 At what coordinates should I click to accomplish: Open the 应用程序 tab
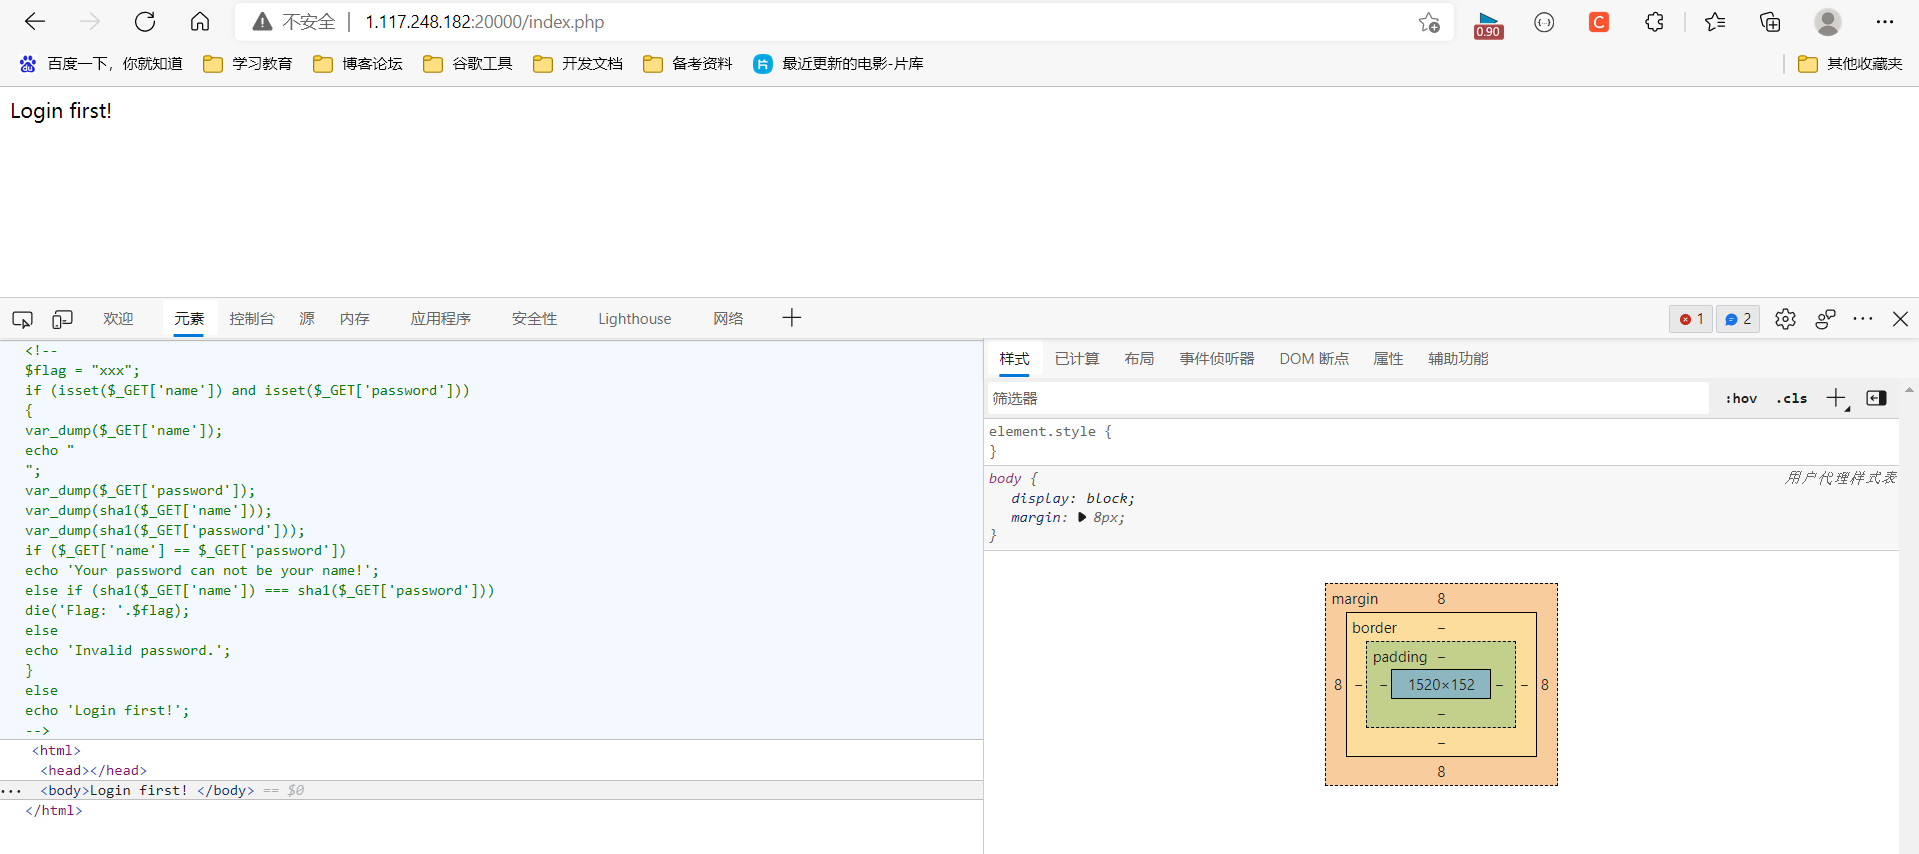pos(440,319)
